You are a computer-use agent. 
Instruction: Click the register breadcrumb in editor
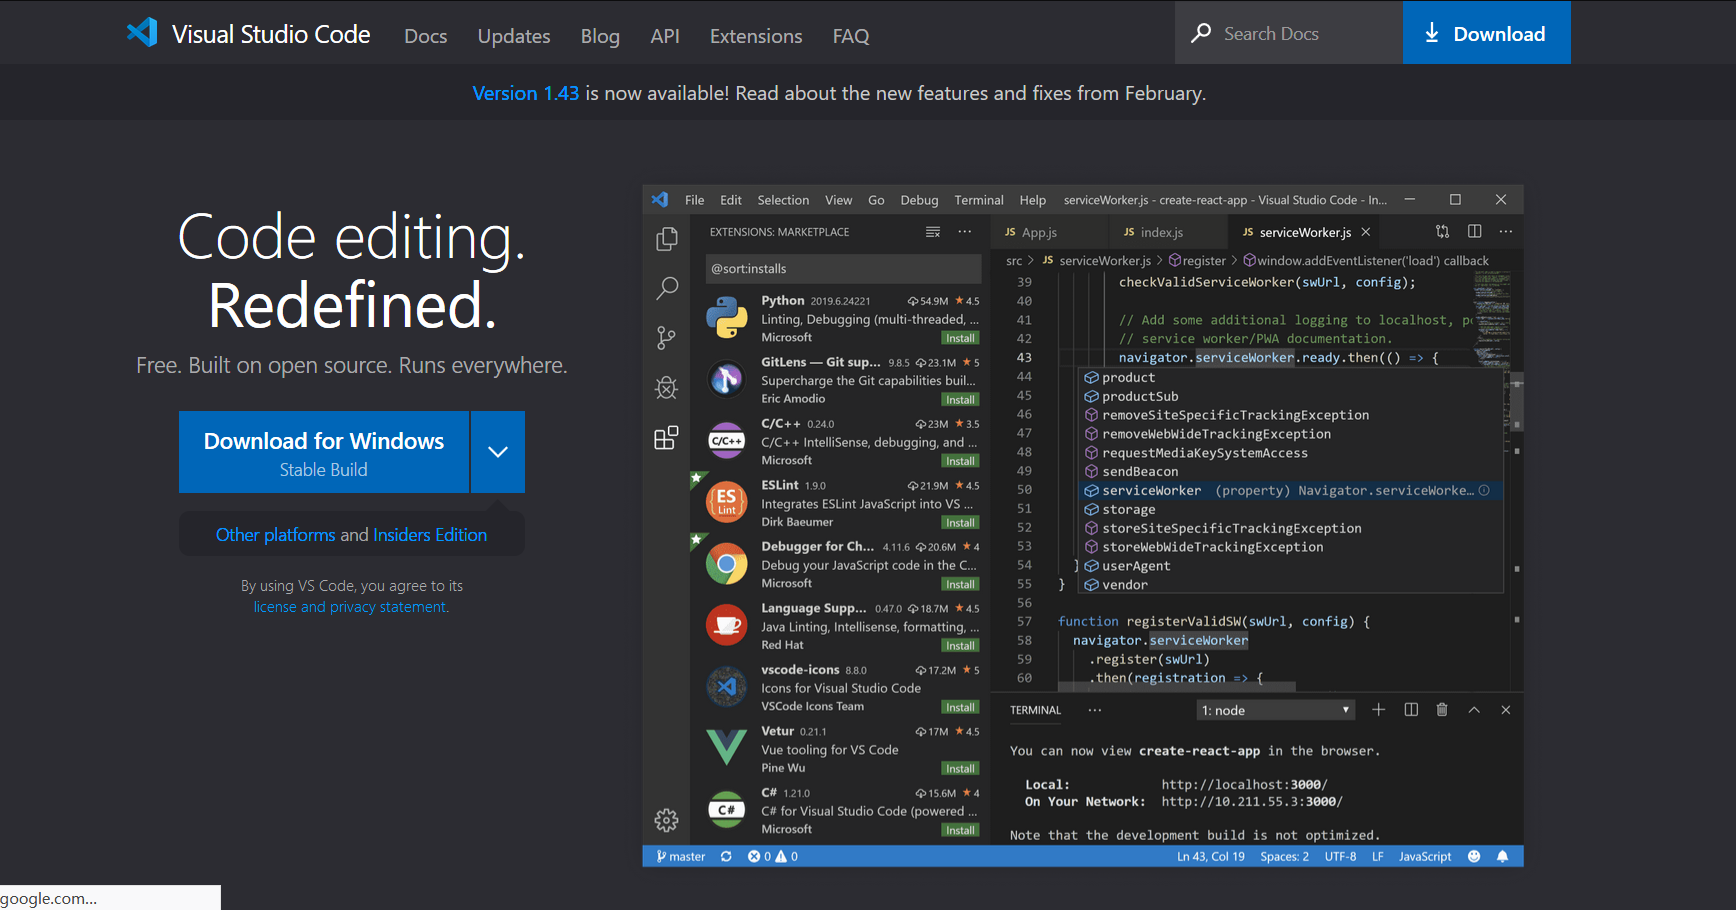tap(1198, 260)
